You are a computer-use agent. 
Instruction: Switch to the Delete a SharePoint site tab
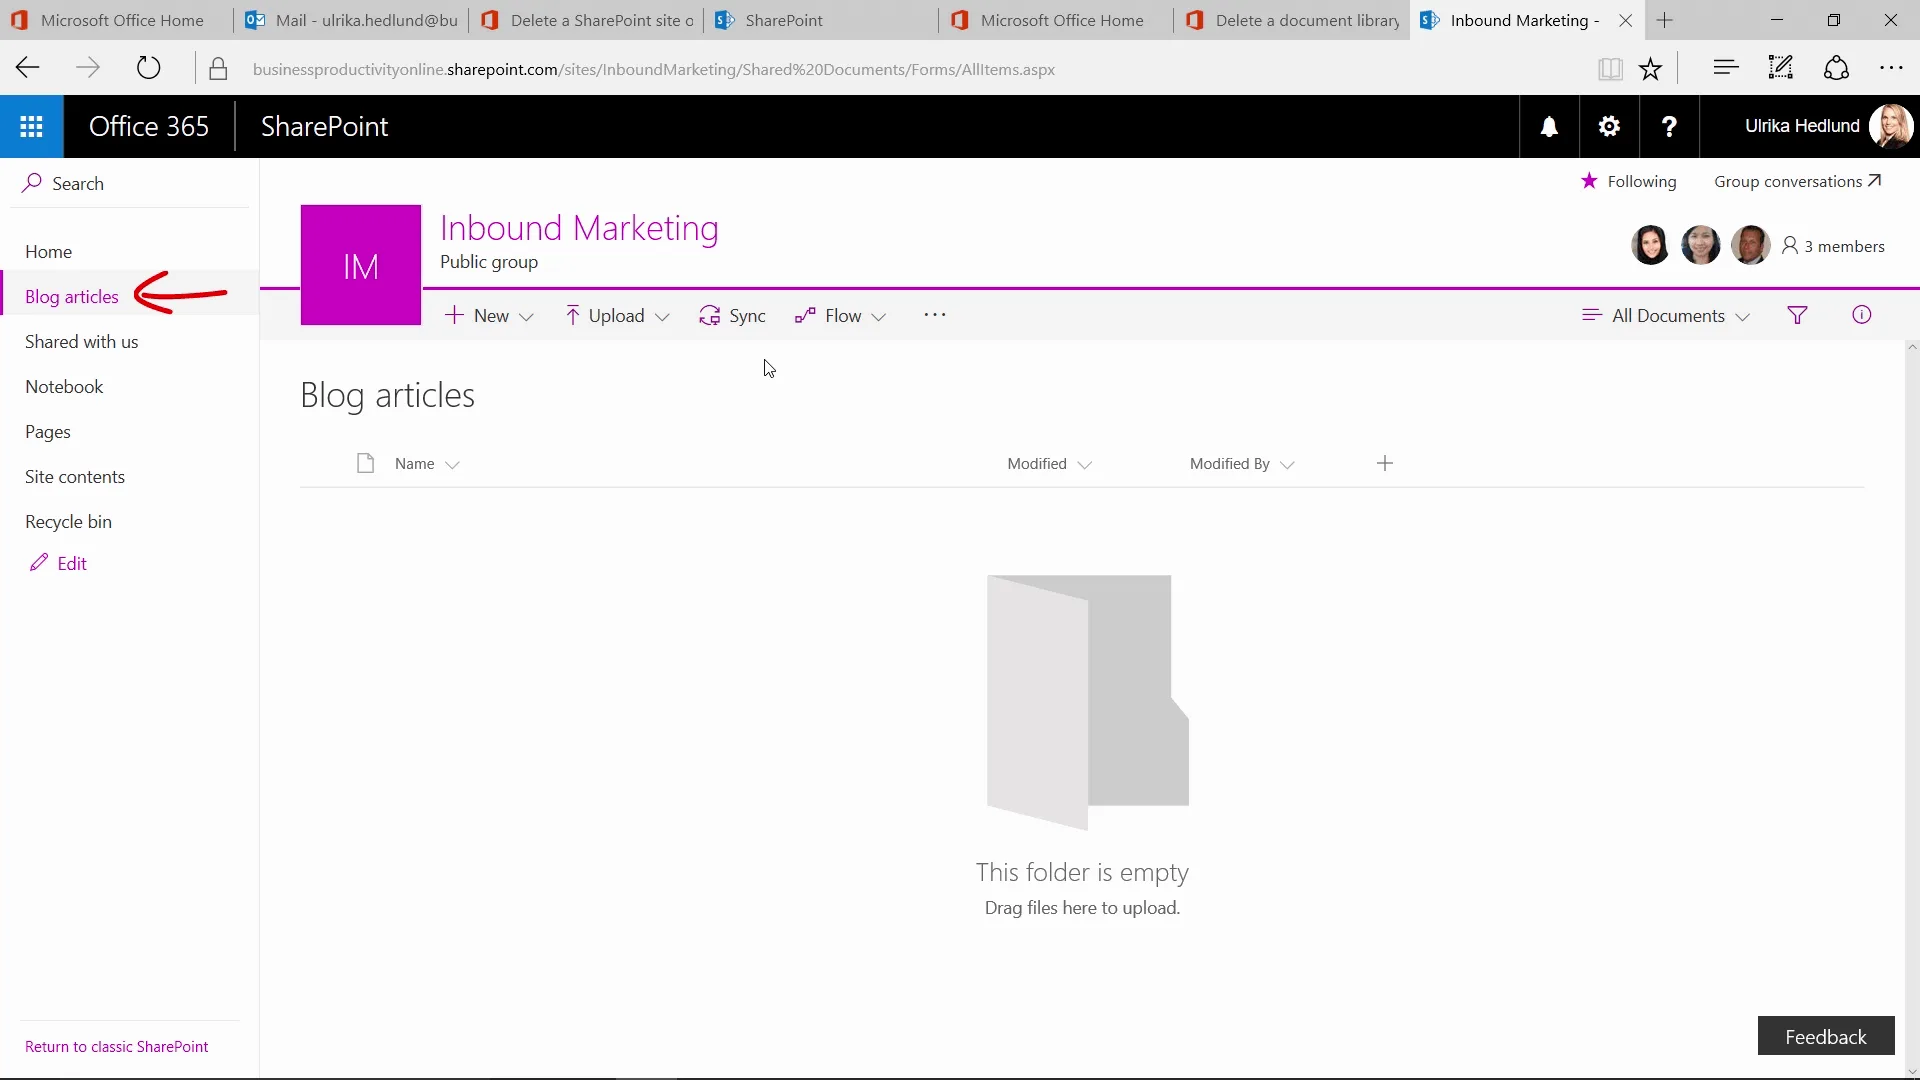(x=587, y=20)
